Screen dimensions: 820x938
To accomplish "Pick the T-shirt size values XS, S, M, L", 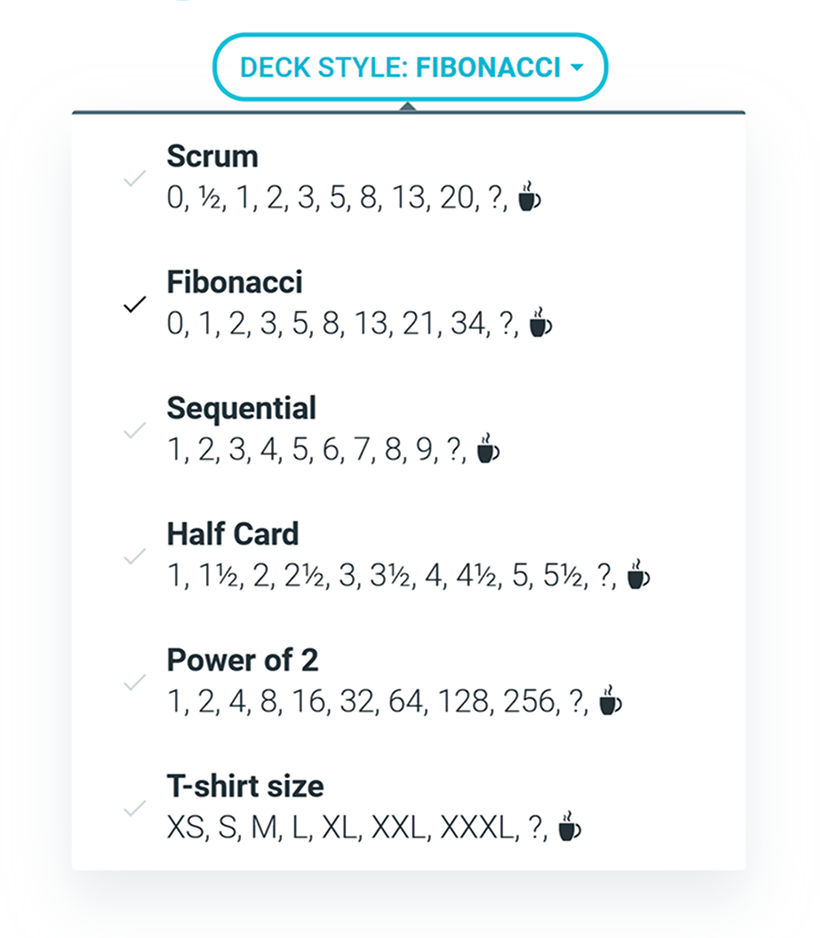I will (x=240, y=829).
